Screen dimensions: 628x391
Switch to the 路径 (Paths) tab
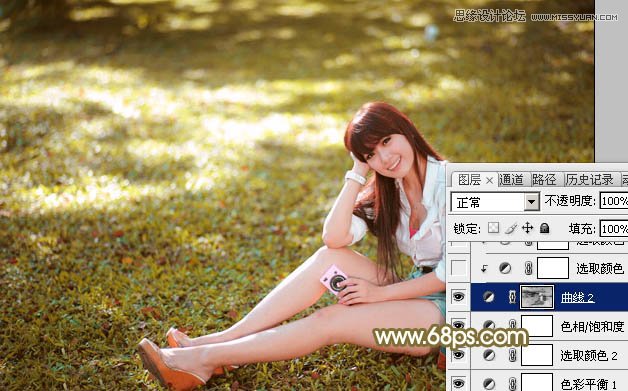(544, 180)
